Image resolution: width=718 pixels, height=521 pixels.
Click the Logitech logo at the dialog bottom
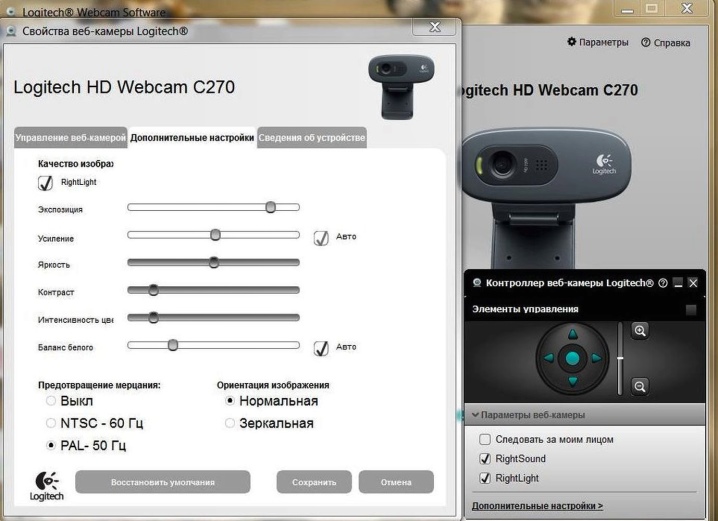(x=46, y=486)
